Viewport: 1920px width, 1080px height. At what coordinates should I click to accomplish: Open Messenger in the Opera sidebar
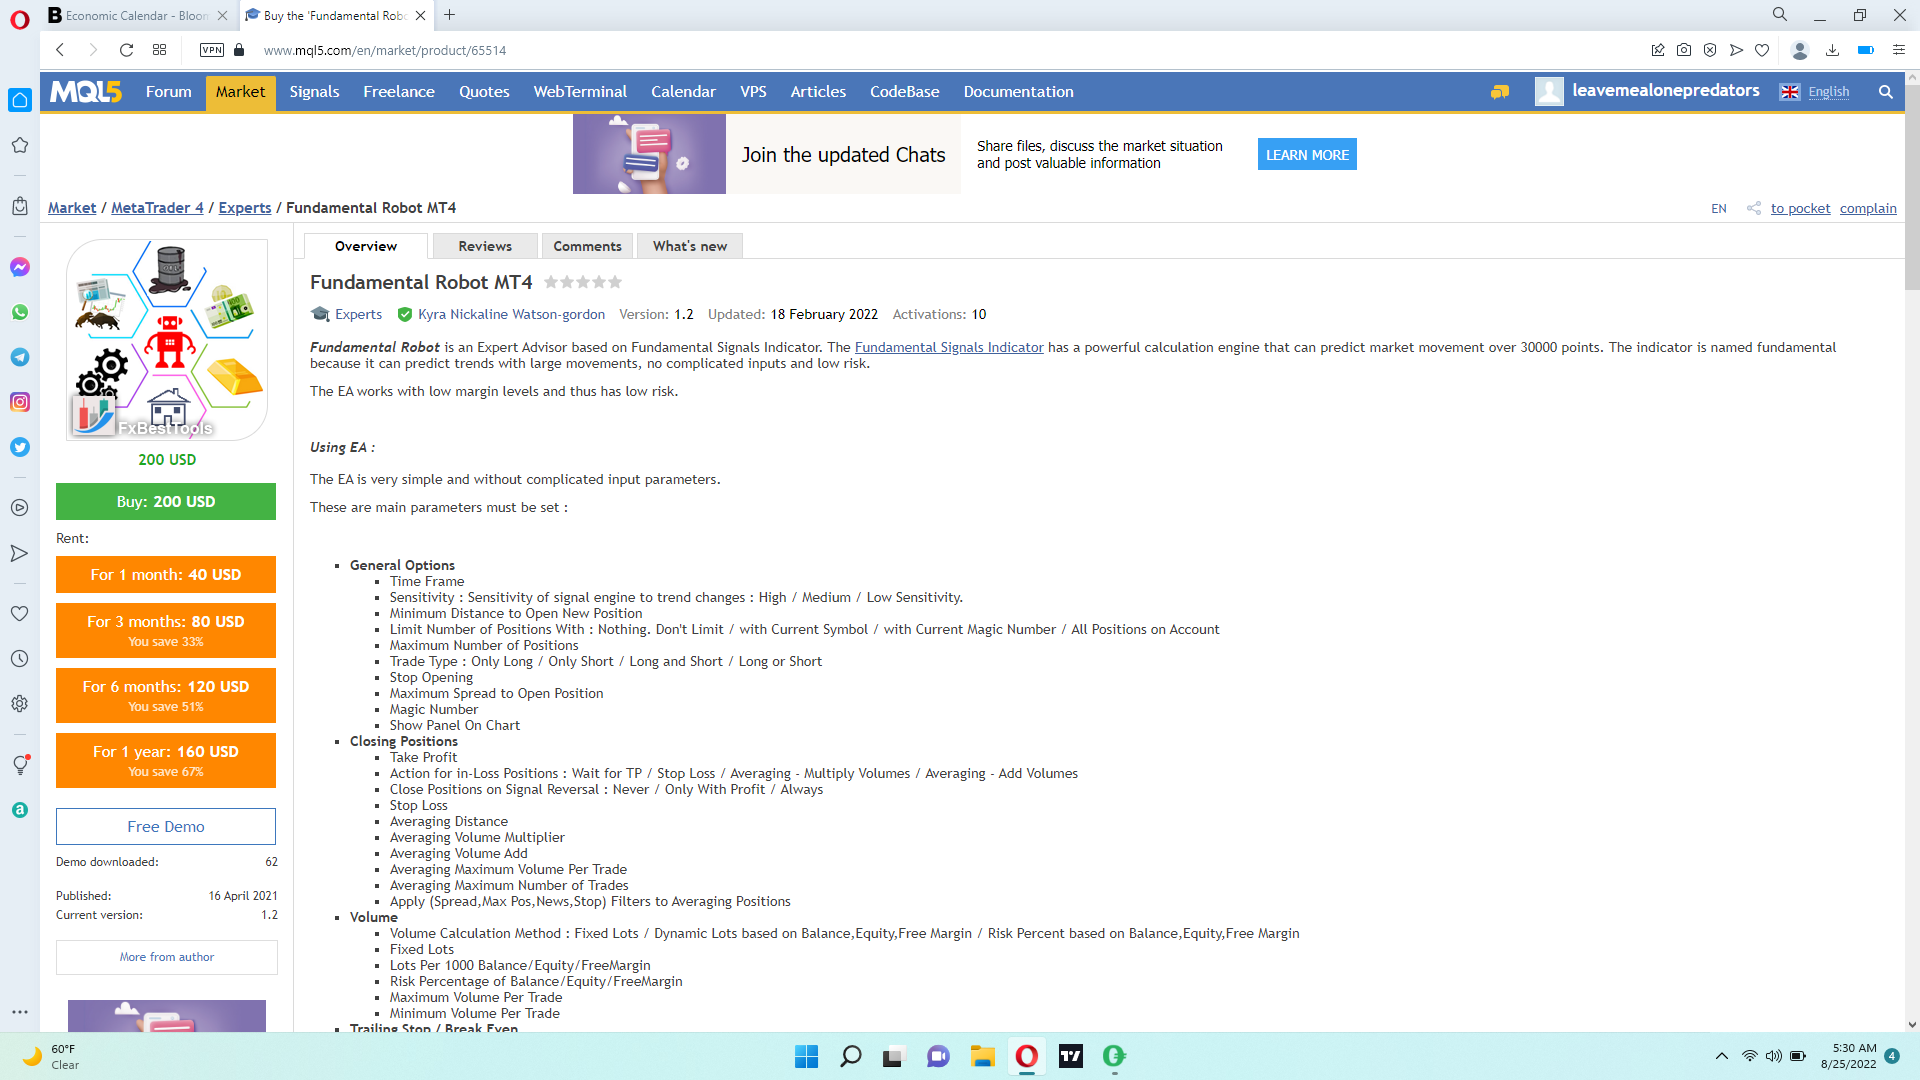pyautogui.click(x=20, y=267)
